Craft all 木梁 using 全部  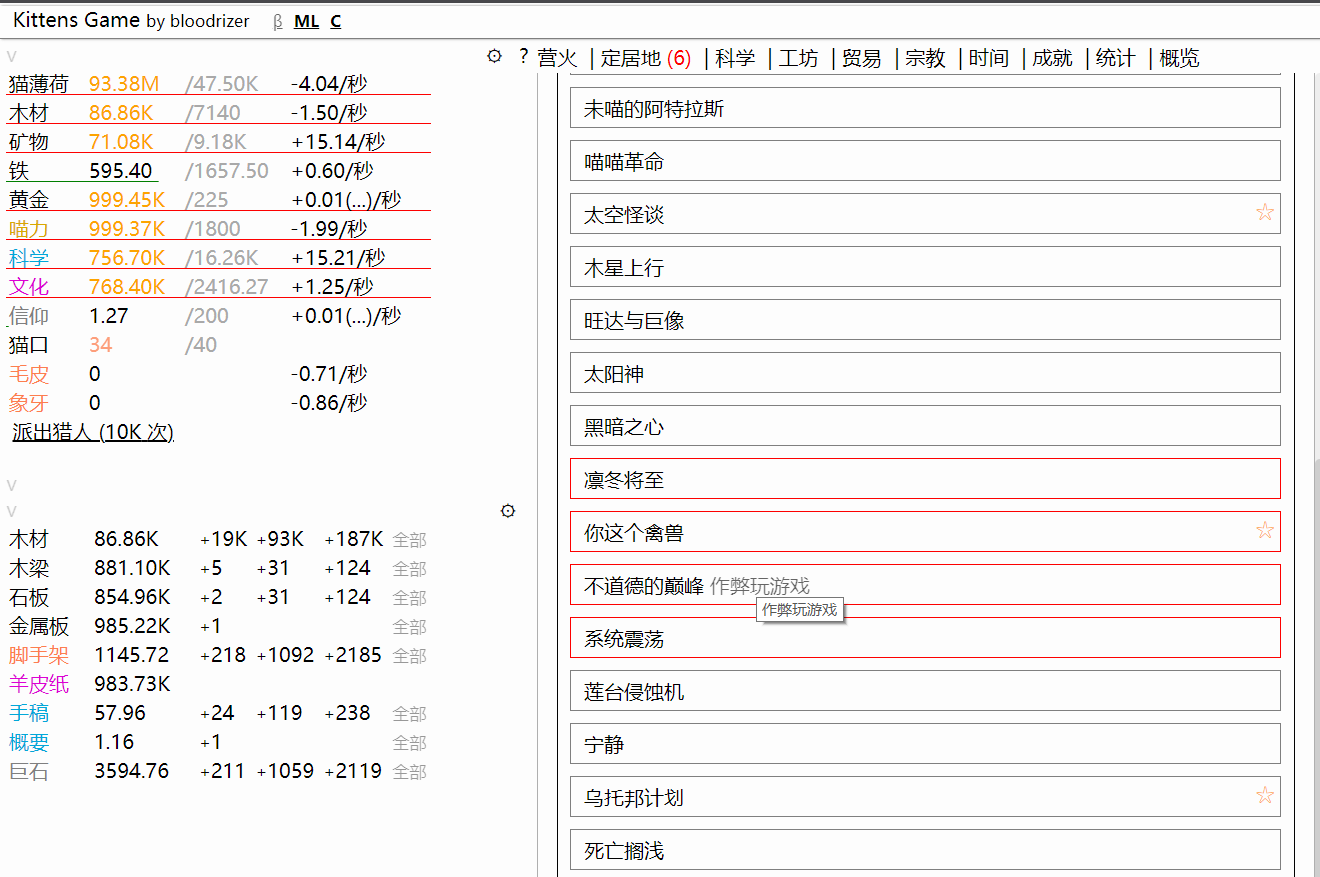tap(409, 569)
